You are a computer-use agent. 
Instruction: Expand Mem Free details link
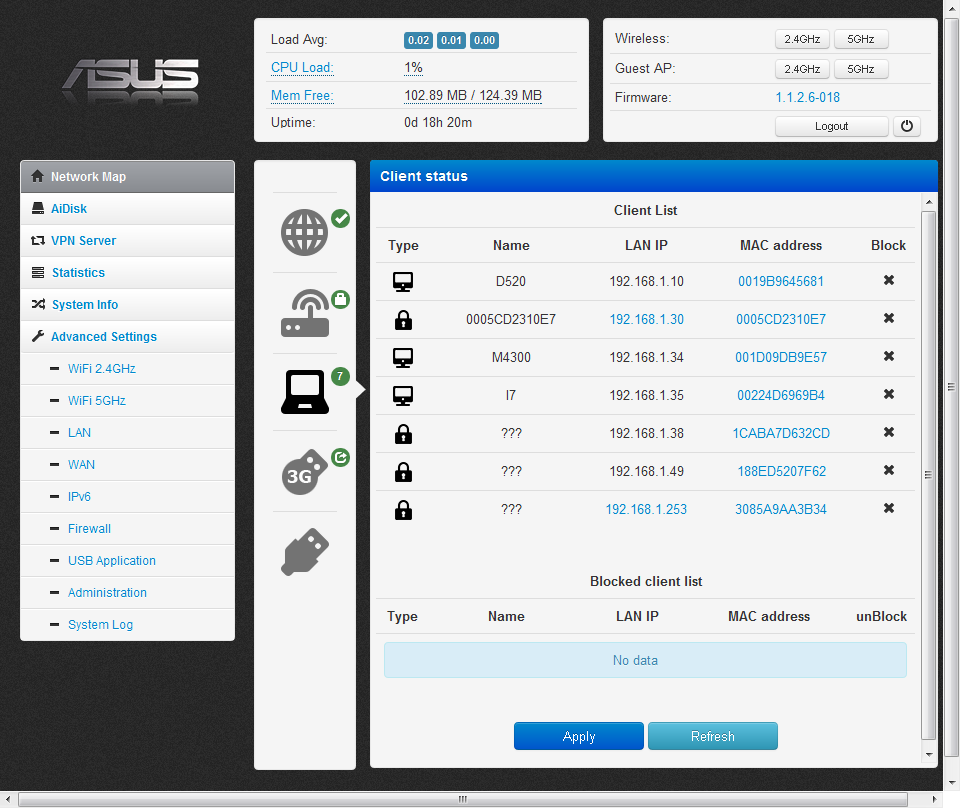click(302, 96)
